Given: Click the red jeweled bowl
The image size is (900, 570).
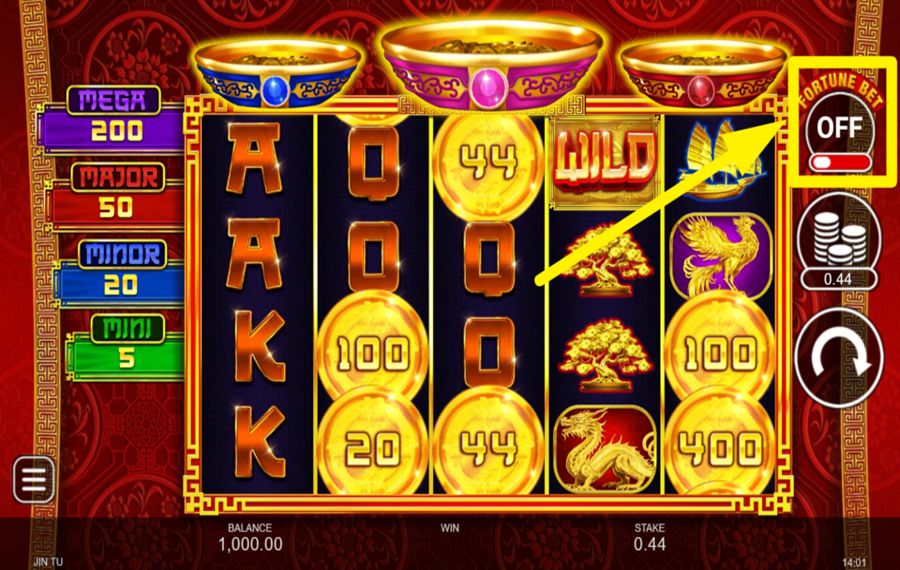Looking at the screenshot, I should point(703,73).
